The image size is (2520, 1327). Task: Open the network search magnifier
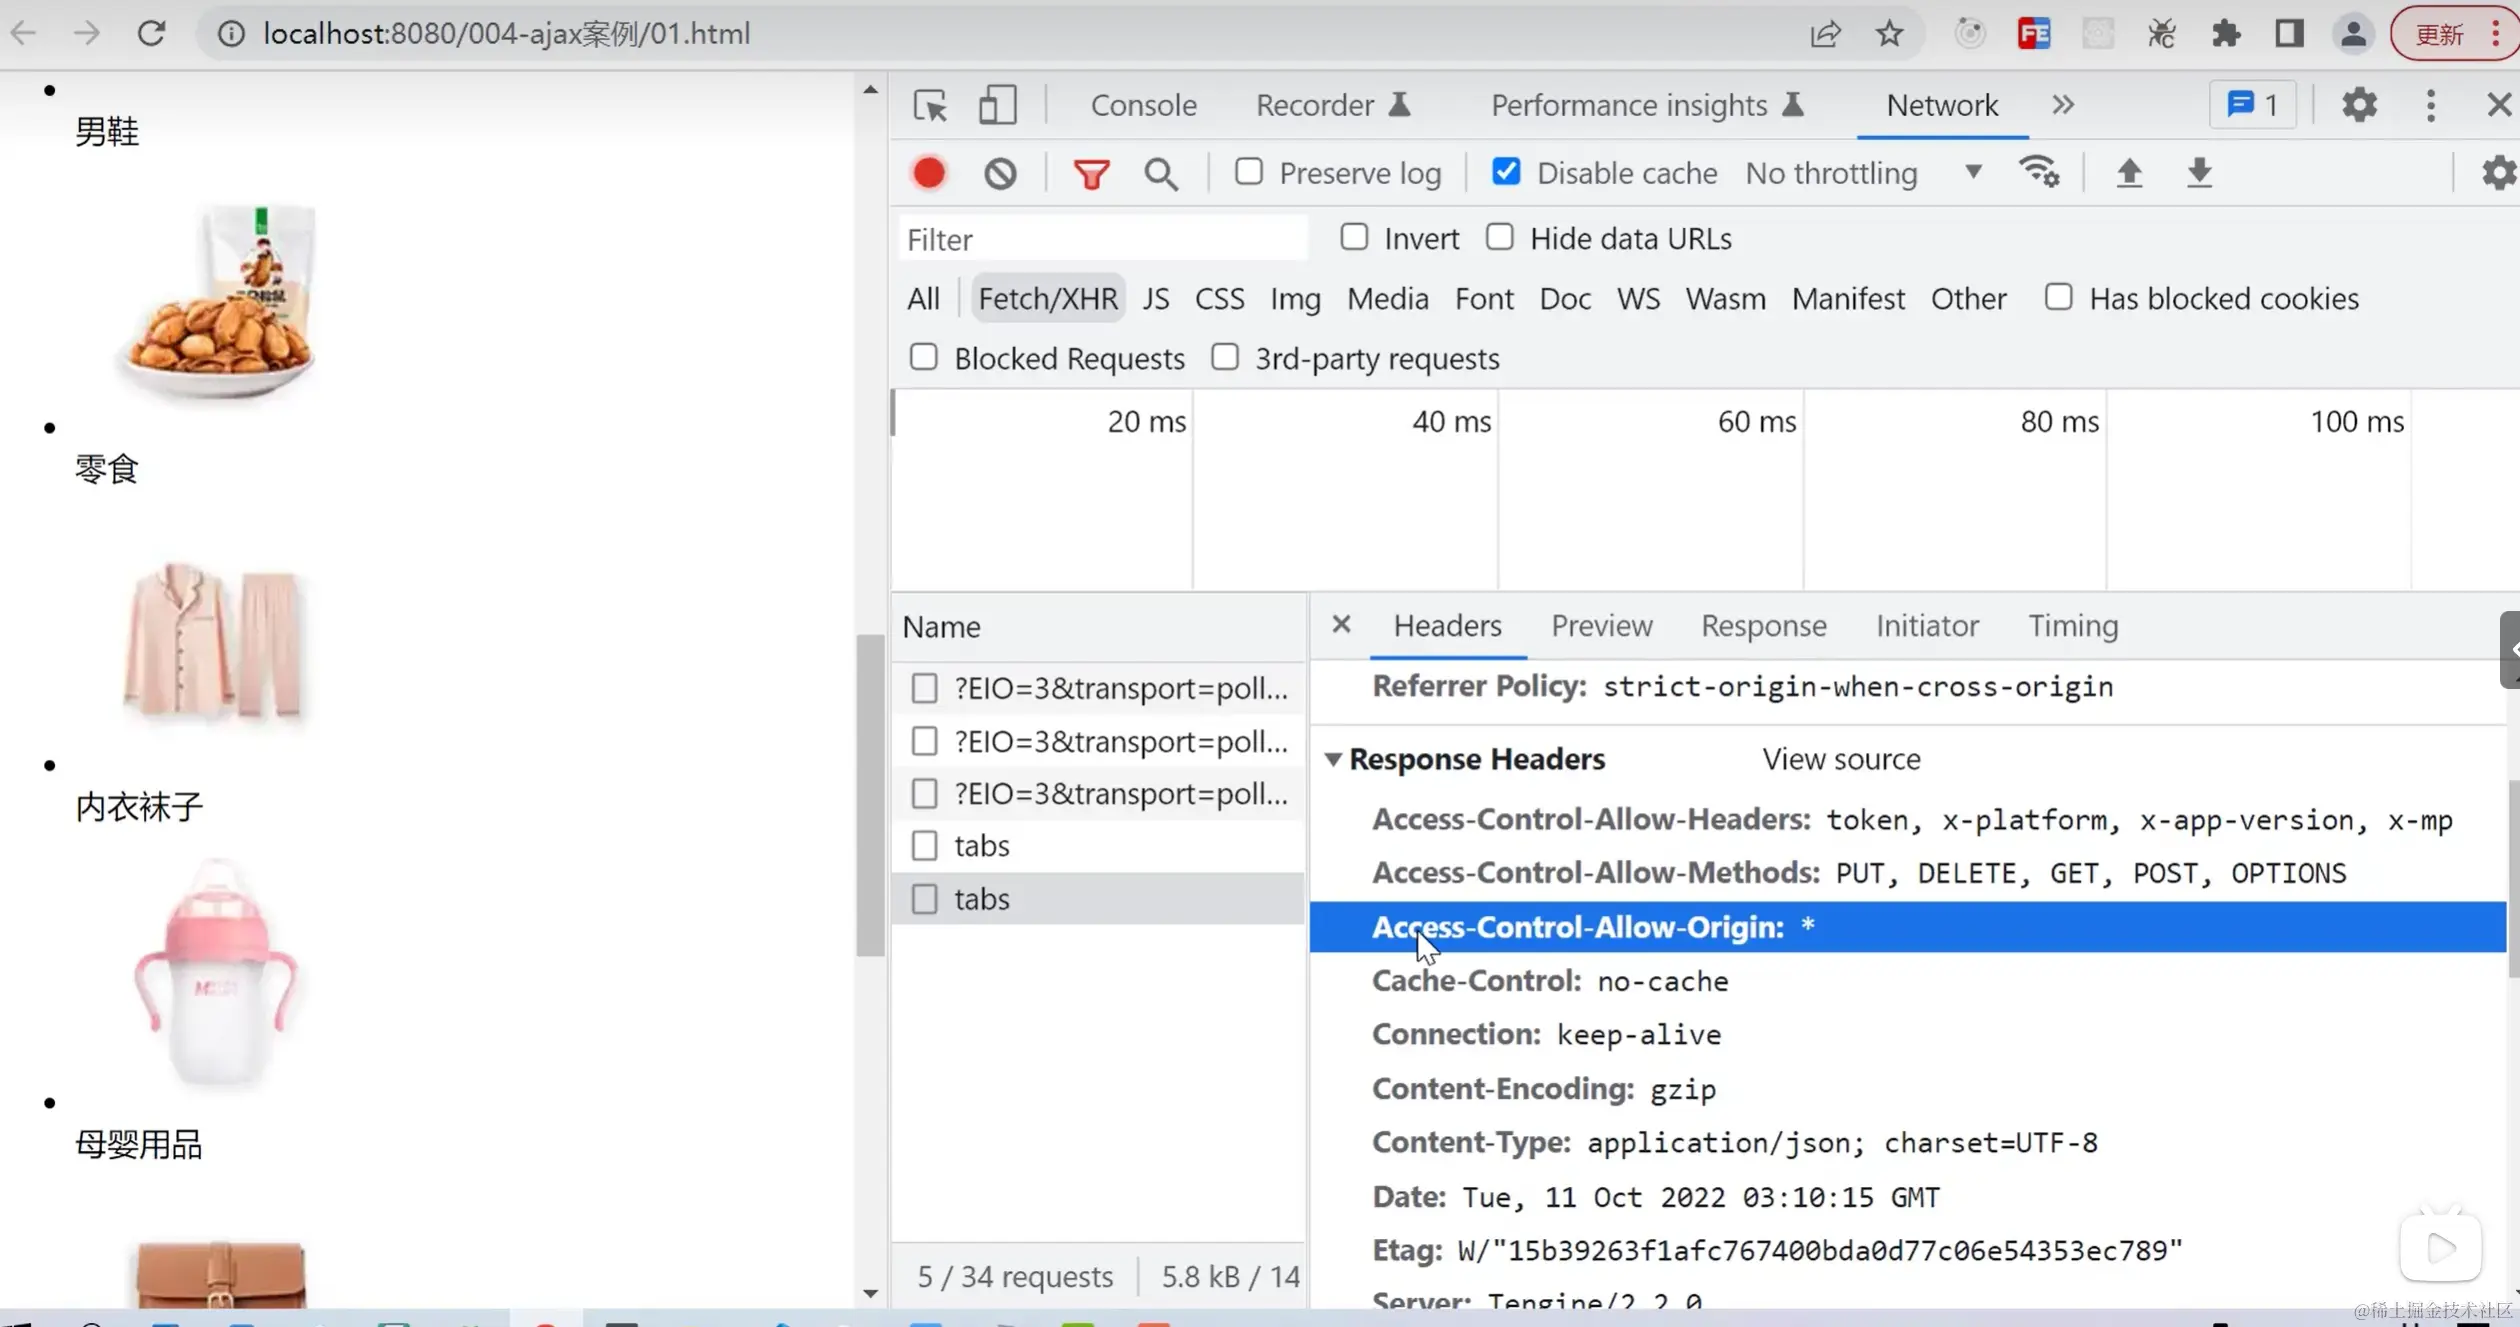1160,174
